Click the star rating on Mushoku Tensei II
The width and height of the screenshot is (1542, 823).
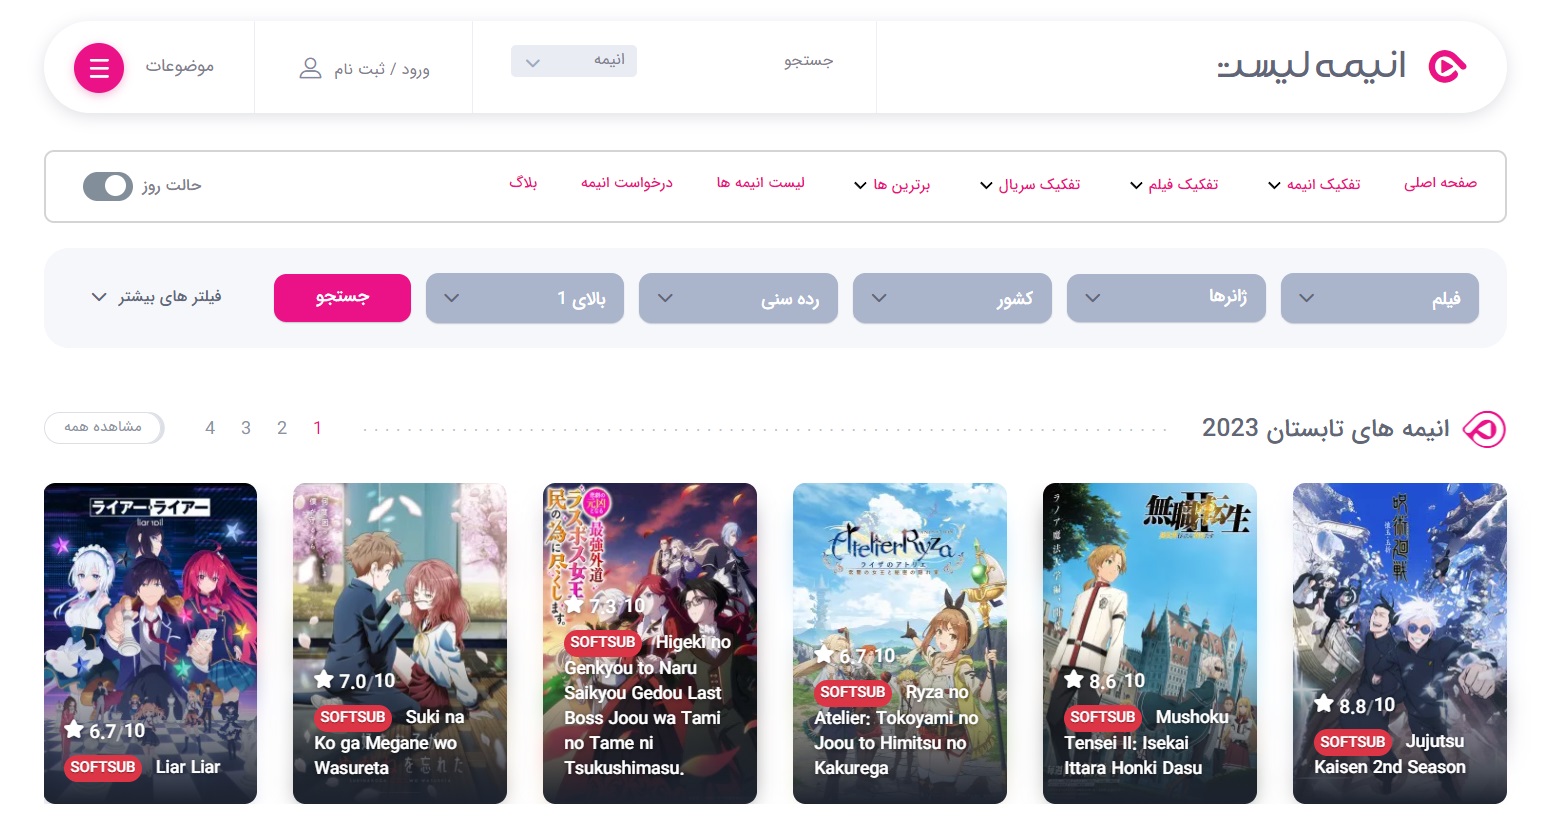[x=1105, y=681]
